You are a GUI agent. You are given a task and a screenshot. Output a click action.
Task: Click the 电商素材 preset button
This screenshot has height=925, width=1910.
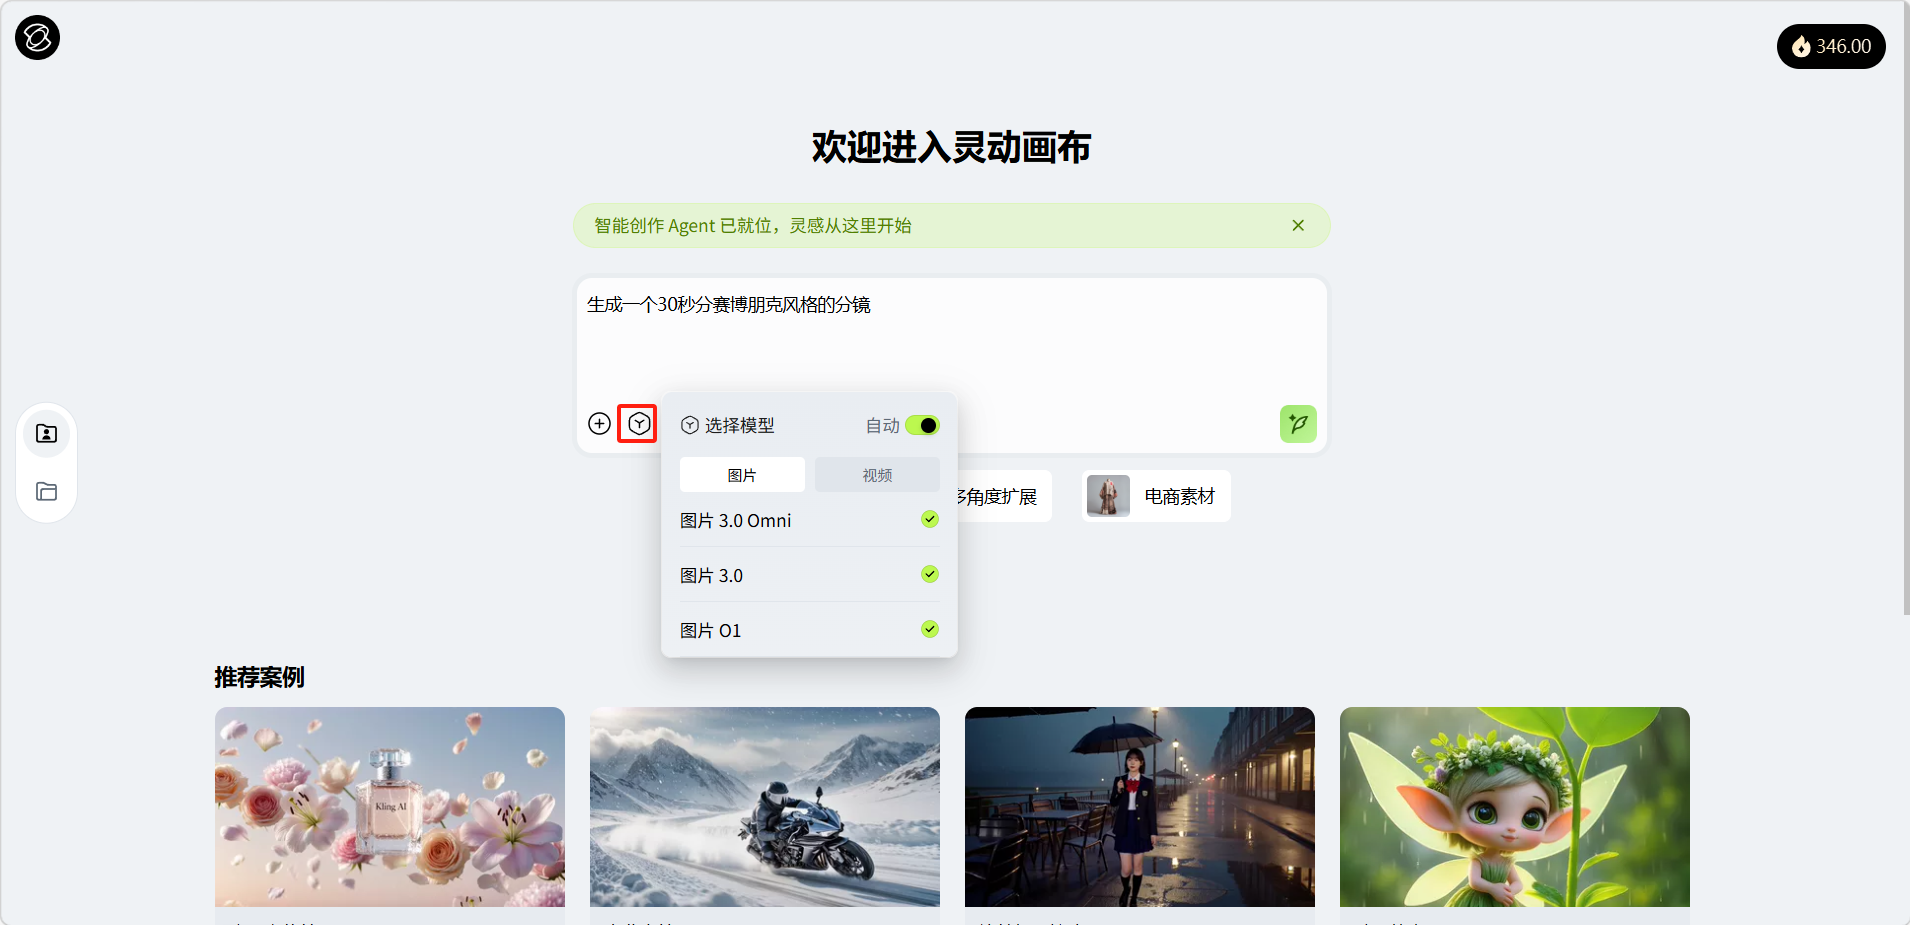[1156, 496]
